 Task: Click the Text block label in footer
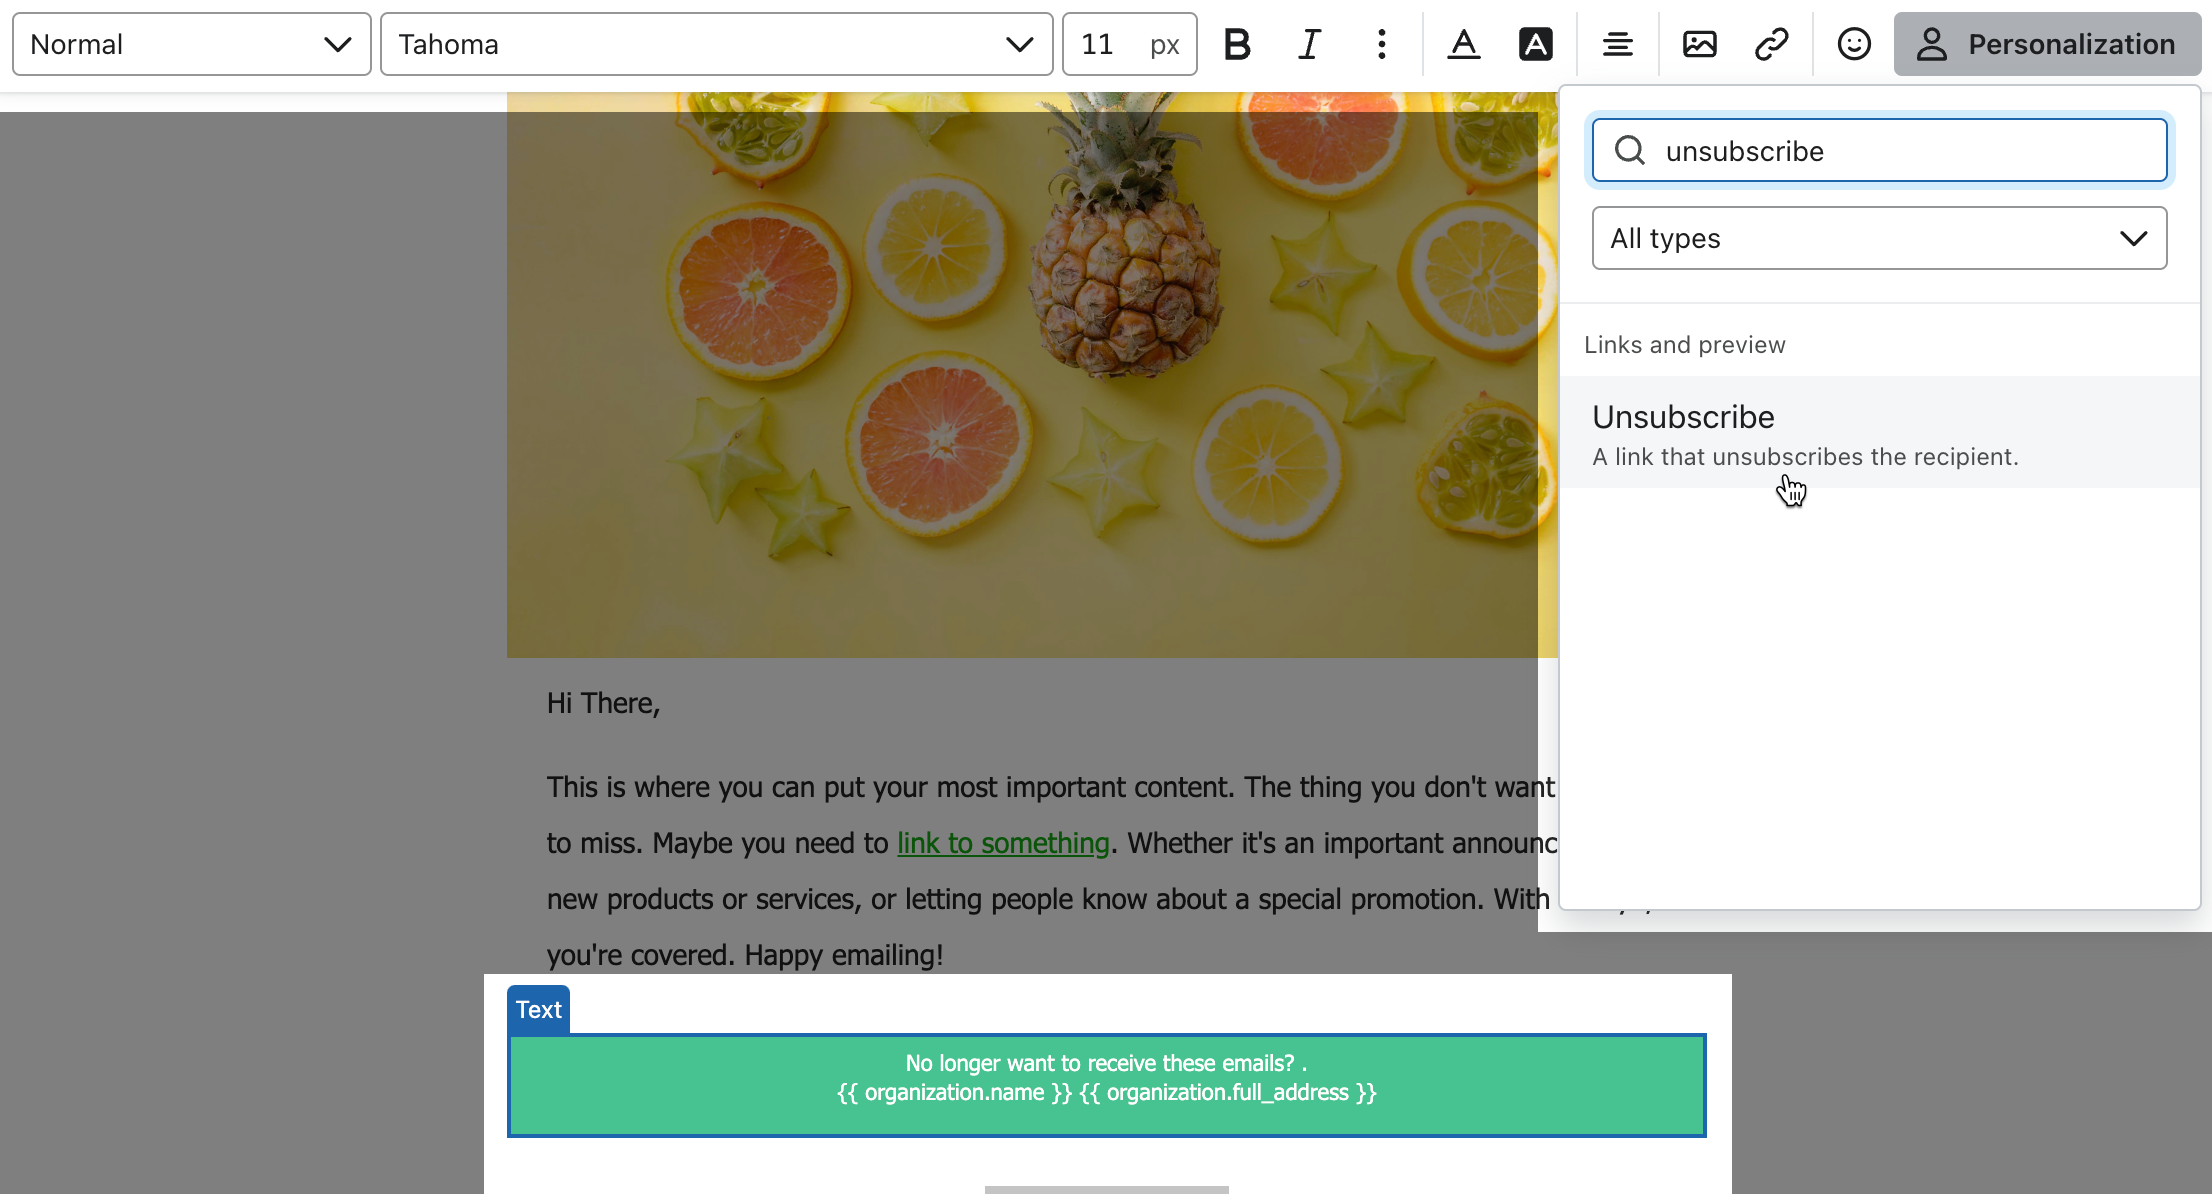tap(536, 1010)
